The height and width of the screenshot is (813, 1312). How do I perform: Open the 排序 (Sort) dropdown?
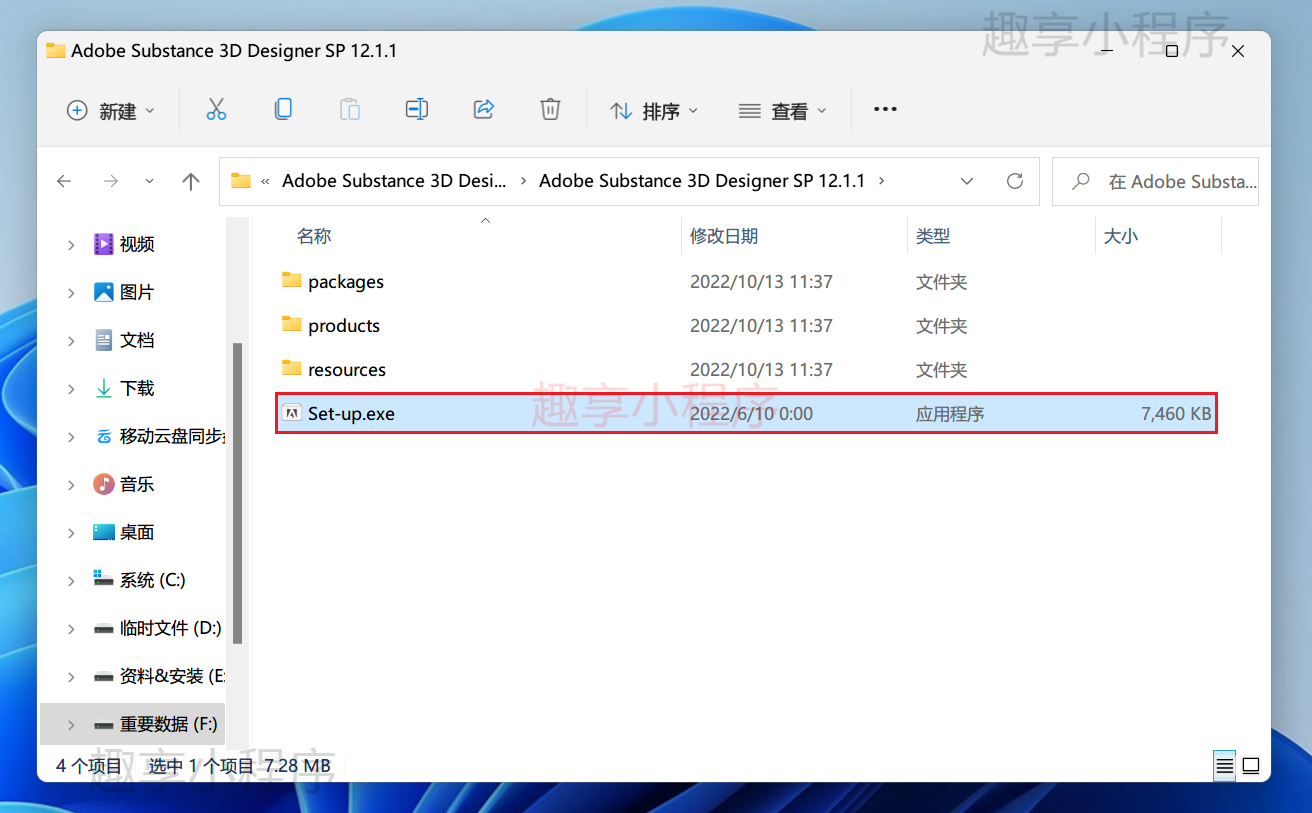tap(654, 110)
